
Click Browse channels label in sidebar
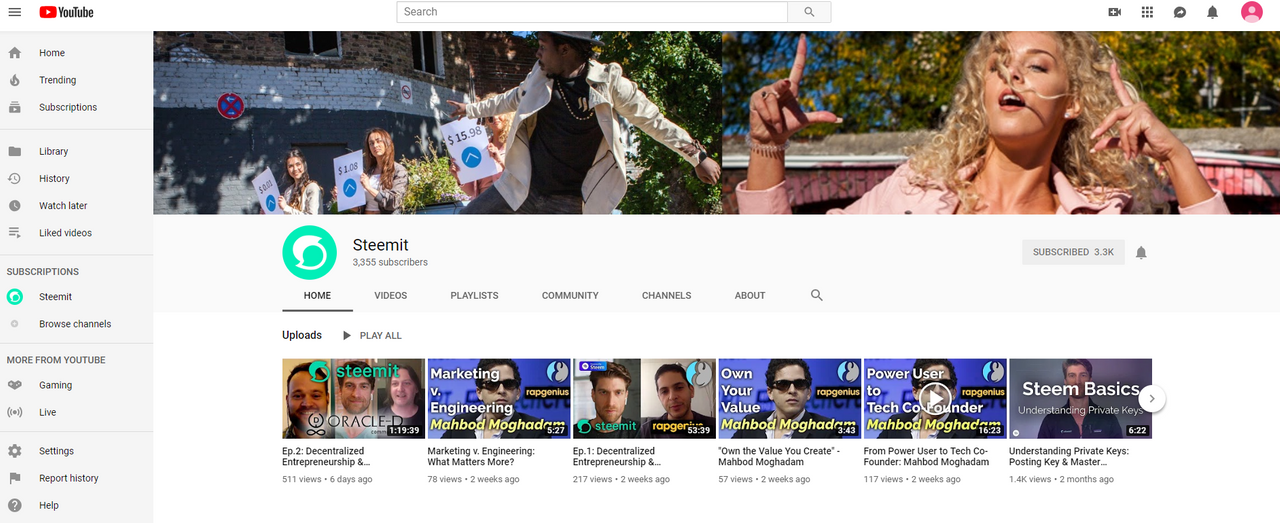click(x=75, y=324)
